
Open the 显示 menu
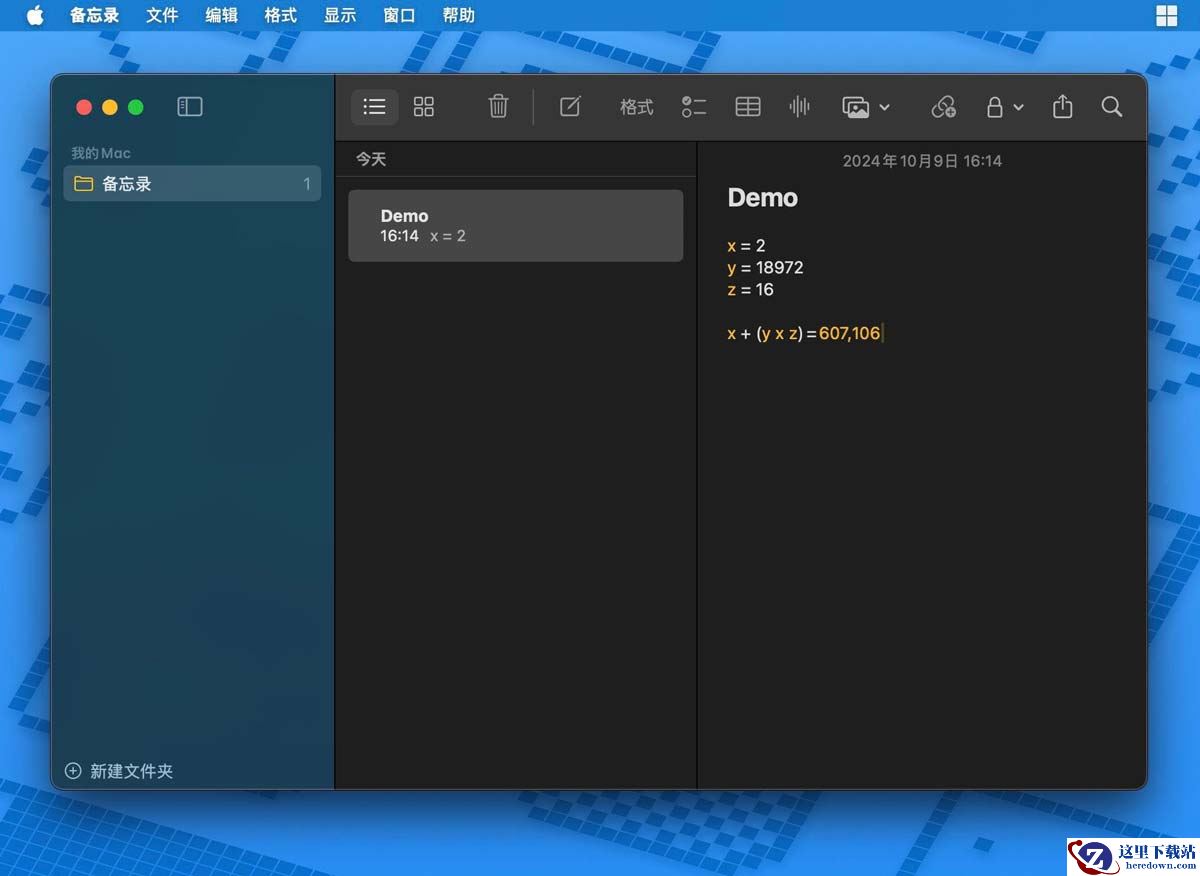(x=340, y=15)
